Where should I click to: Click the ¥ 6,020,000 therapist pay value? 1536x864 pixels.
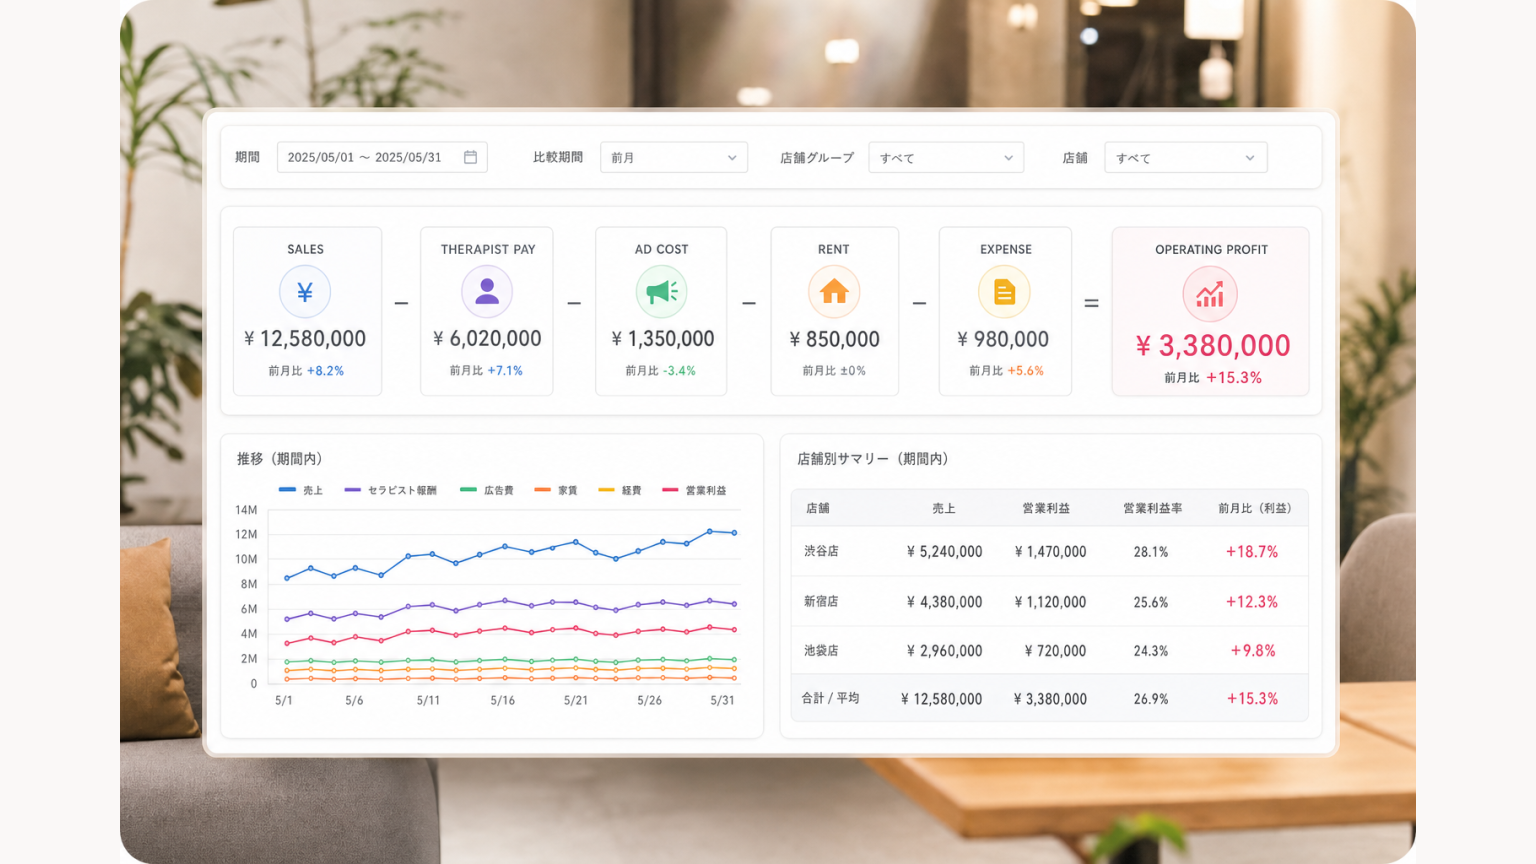[487, 339]
